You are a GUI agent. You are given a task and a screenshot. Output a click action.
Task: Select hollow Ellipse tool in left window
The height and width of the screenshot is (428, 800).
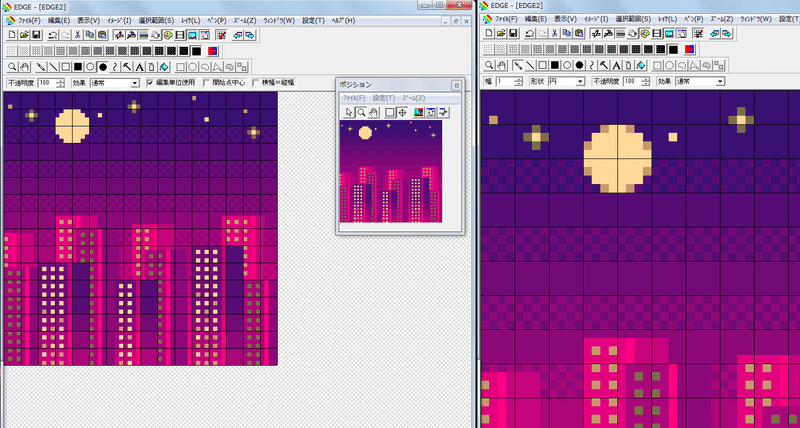point(90,67)
